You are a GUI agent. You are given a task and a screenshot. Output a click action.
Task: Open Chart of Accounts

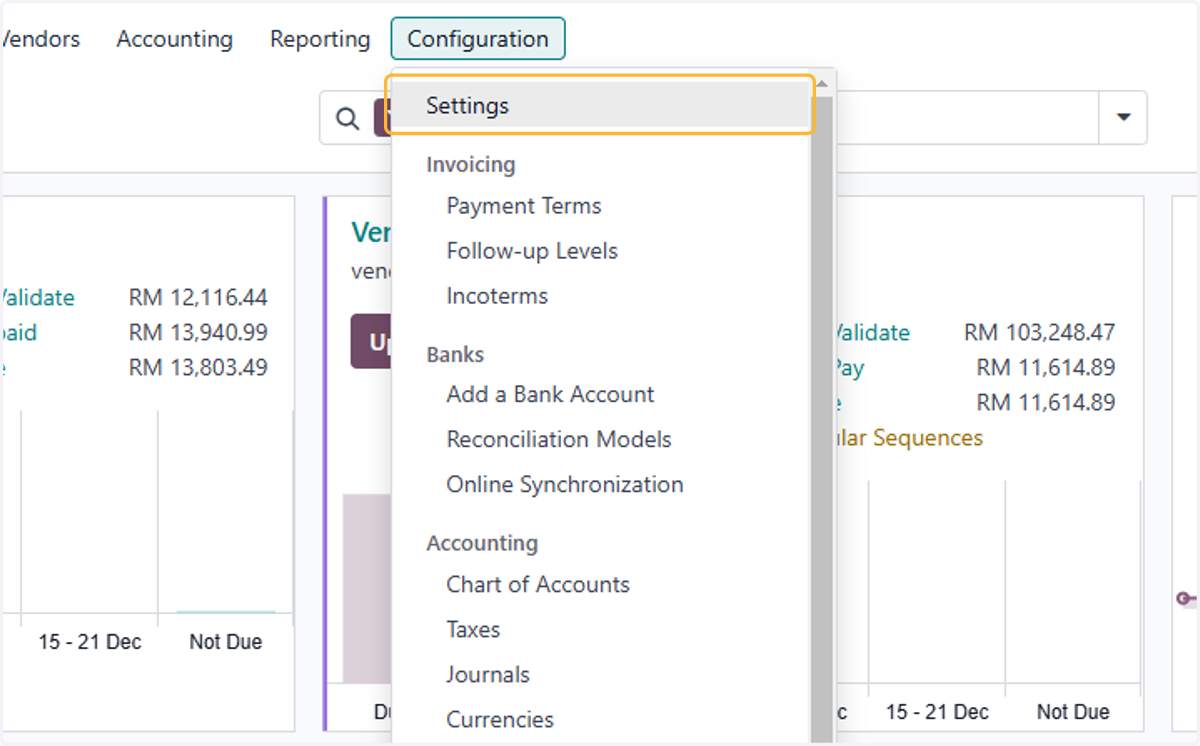(x=538, y=584)
